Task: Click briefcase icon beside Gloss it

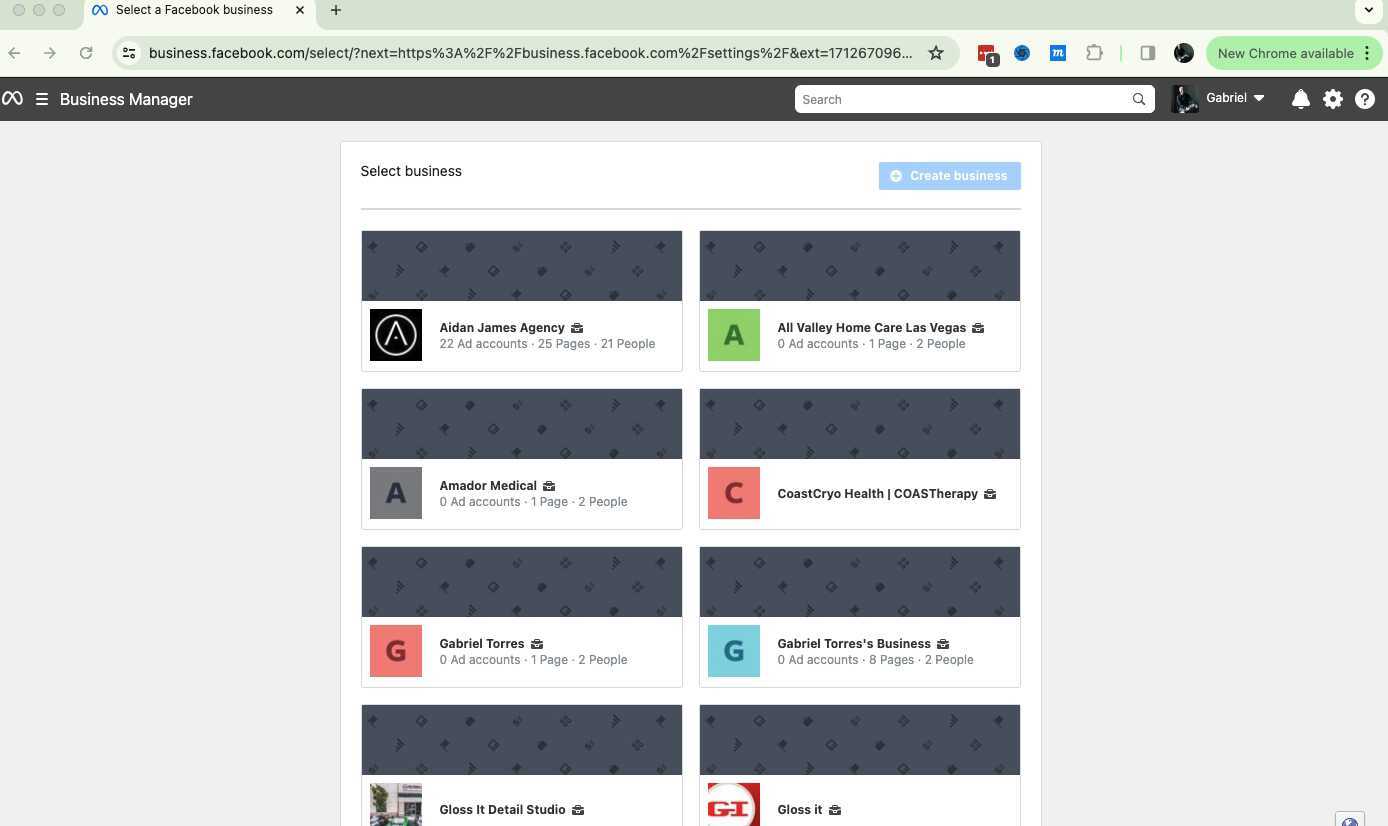Action: (x=835, y=810)
